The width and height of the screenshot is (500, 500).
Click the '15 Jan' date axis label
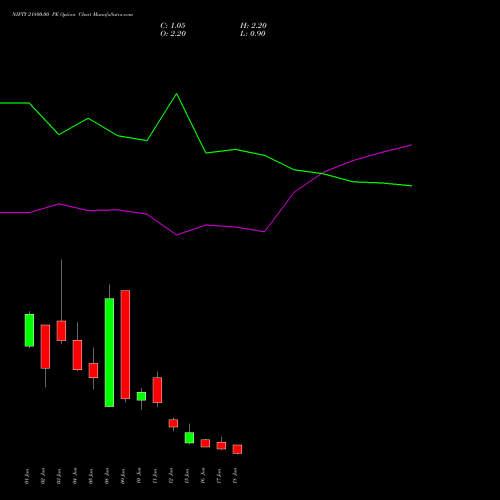[187, 476]
